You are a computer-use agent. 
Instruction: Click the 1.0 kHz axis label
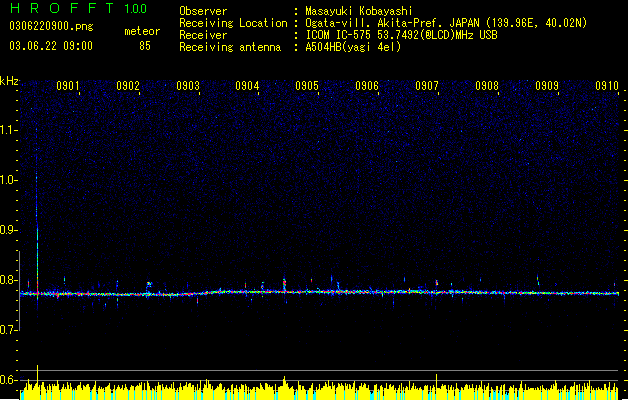[x=8, y=180]
